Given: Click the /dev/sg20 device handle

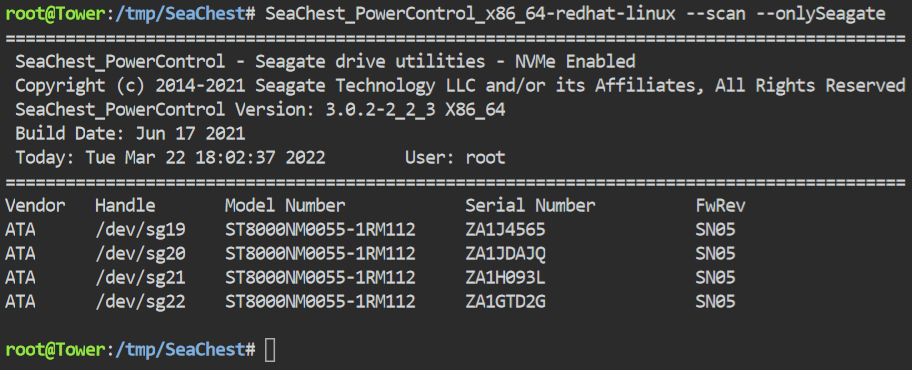Looking at the screenshot, I should coord(140,254).
